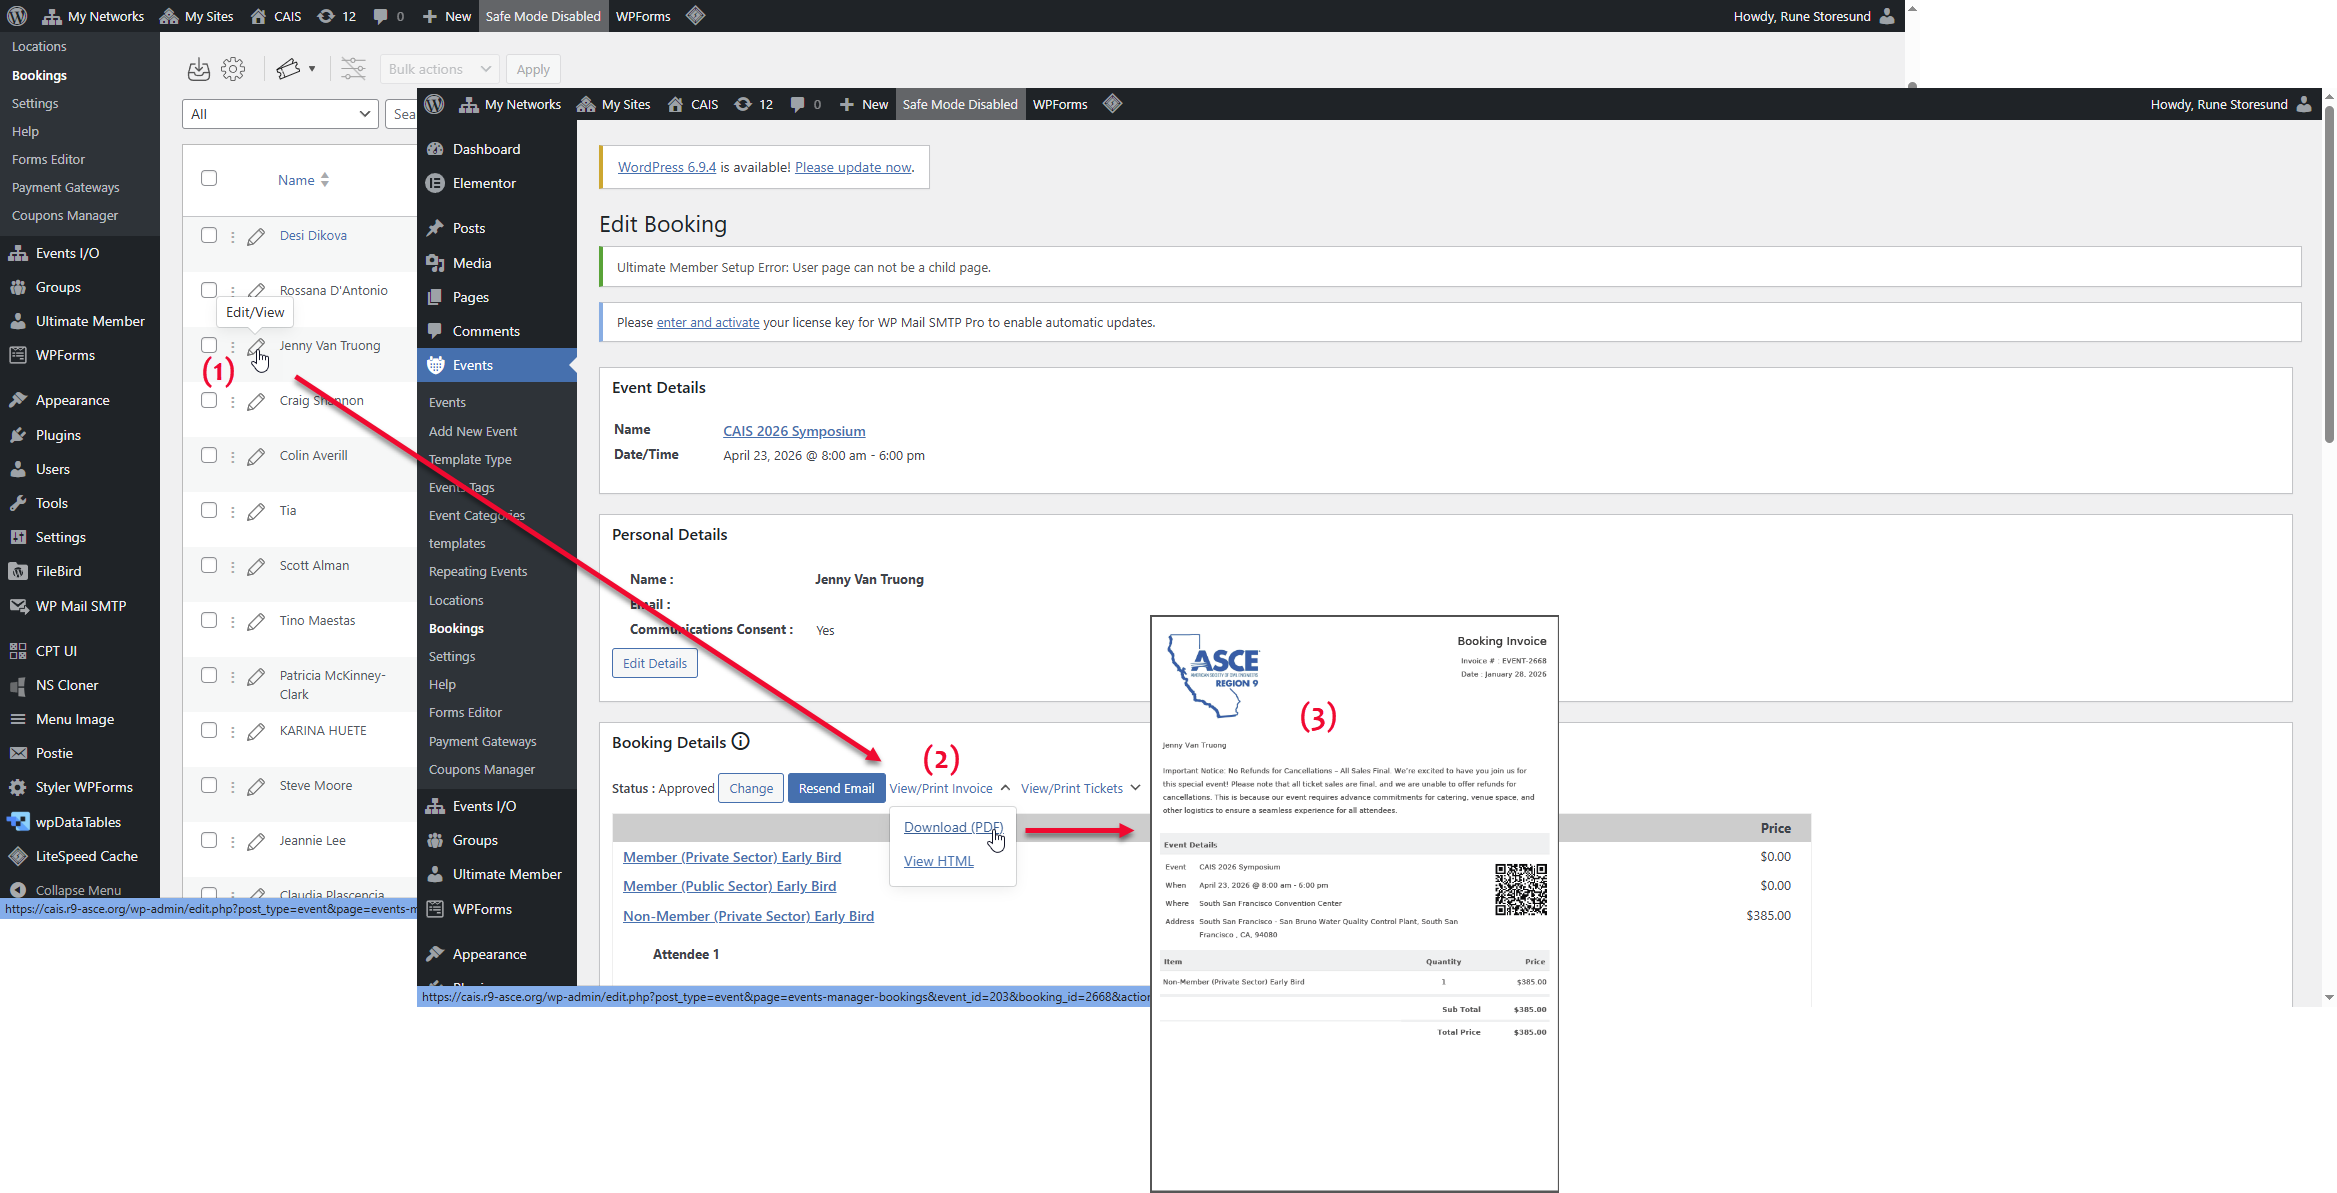Viewport: 2337px width, 1193px height.
Task: Click the Edit Details button
Action: [x=655, y=663]
